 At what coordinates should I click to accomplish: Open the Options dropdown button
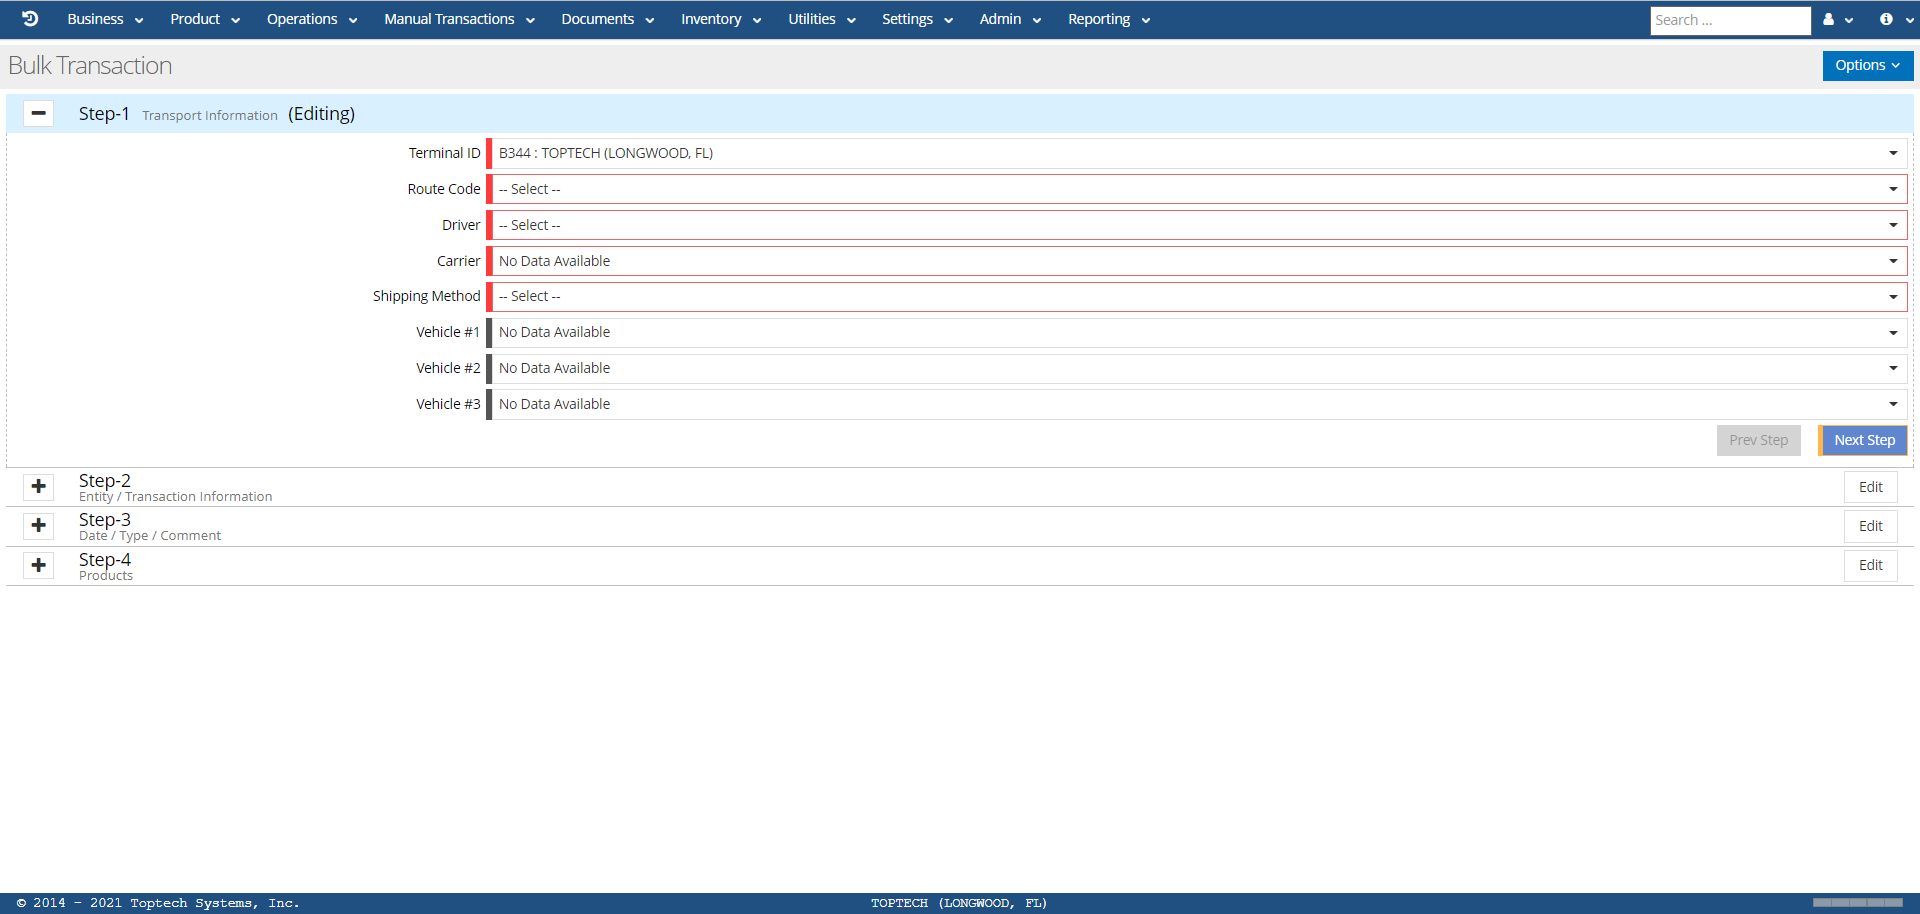(1867, 66)
